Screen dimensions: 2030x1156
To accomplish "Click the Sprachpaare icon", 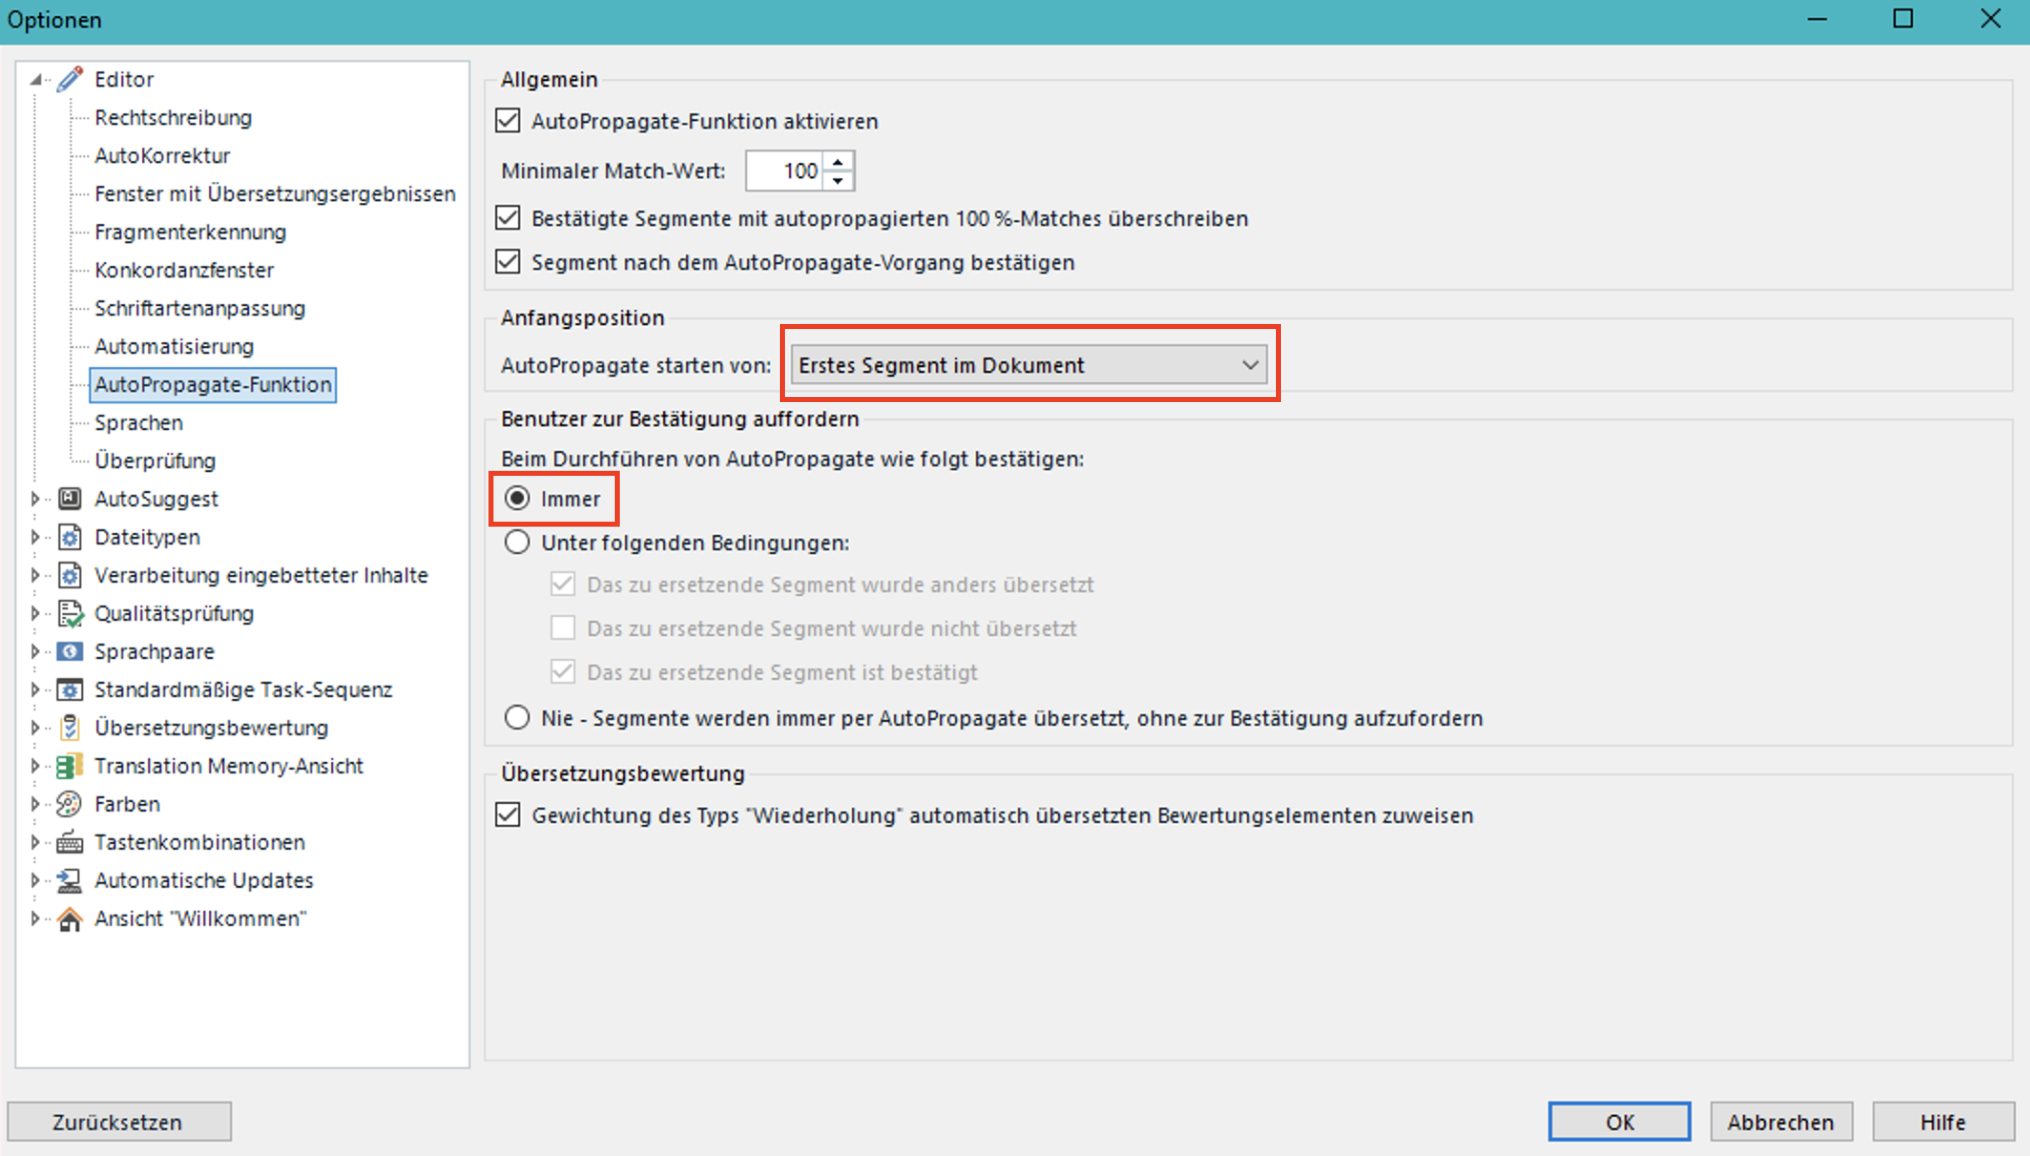I will [x=69, y=651].
